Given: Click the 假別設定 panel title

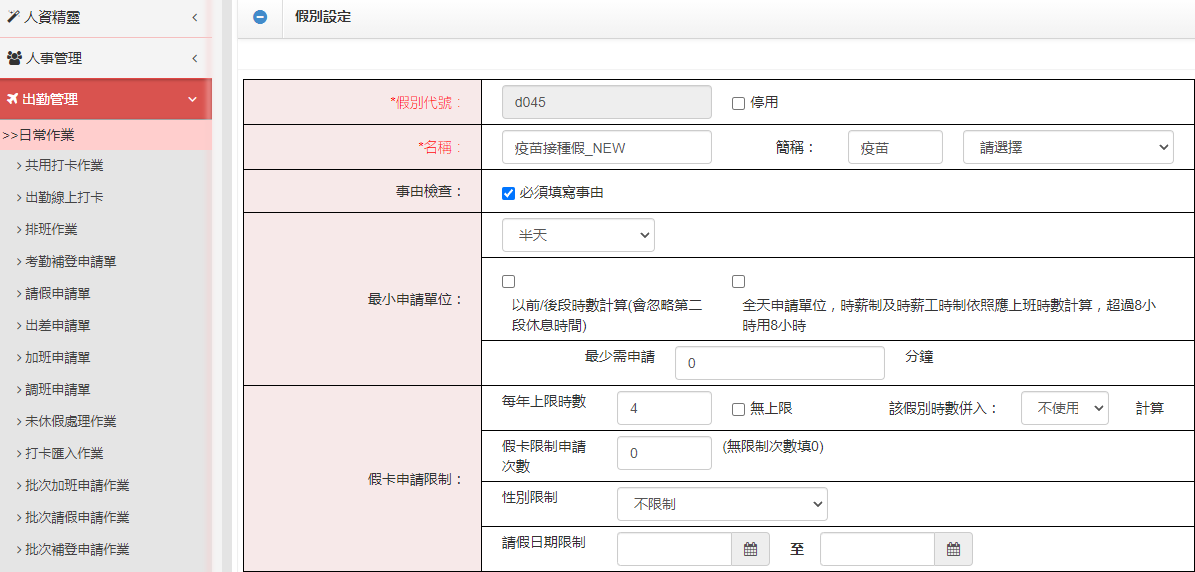Looking at the screenshot, I should click(323, 18).
